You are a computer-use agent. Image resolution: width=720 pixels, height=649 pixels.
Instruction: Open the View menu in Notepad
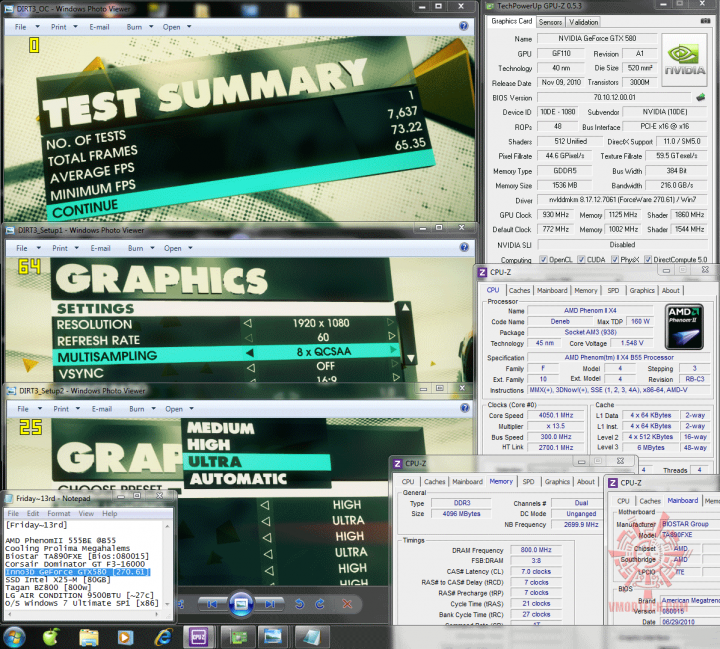point(86,513)
